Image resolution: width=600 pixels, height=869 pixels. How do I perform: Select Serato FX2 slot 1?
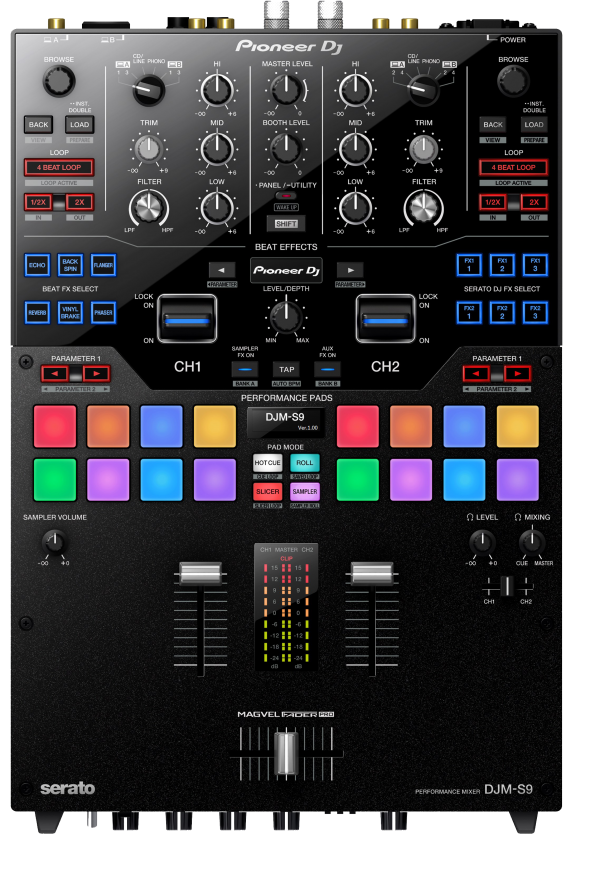point(469,313)
